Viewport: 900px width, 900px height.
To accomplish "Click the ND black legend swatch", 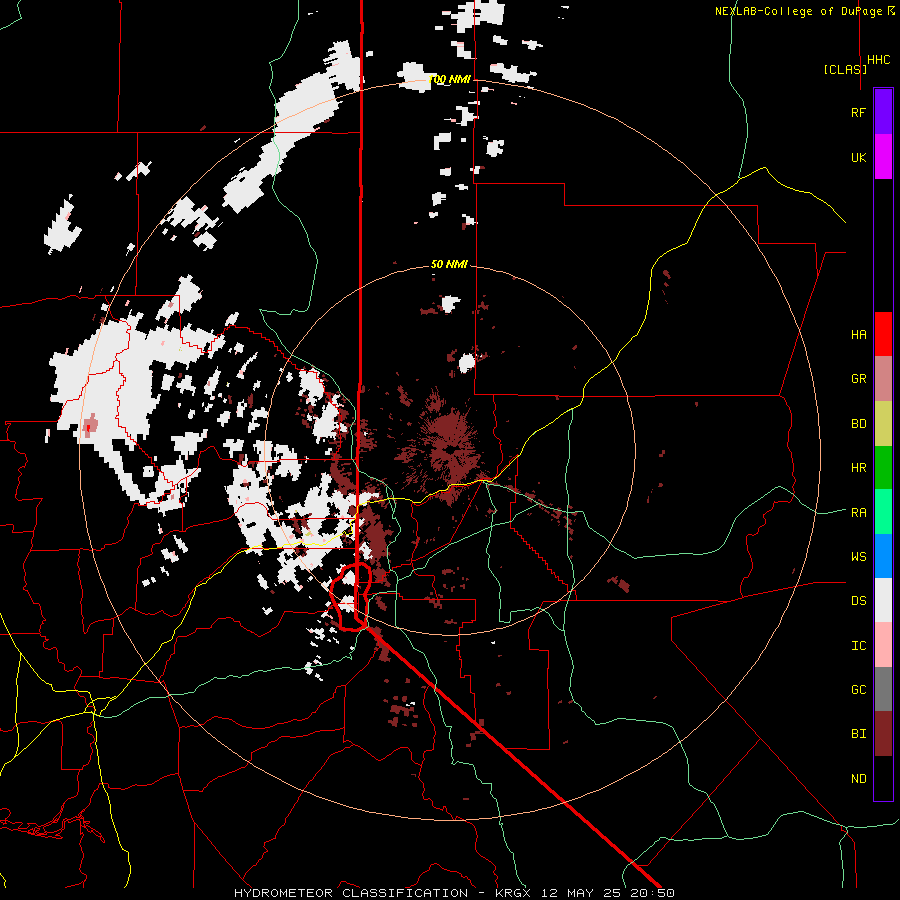I will tap(883, 778).
